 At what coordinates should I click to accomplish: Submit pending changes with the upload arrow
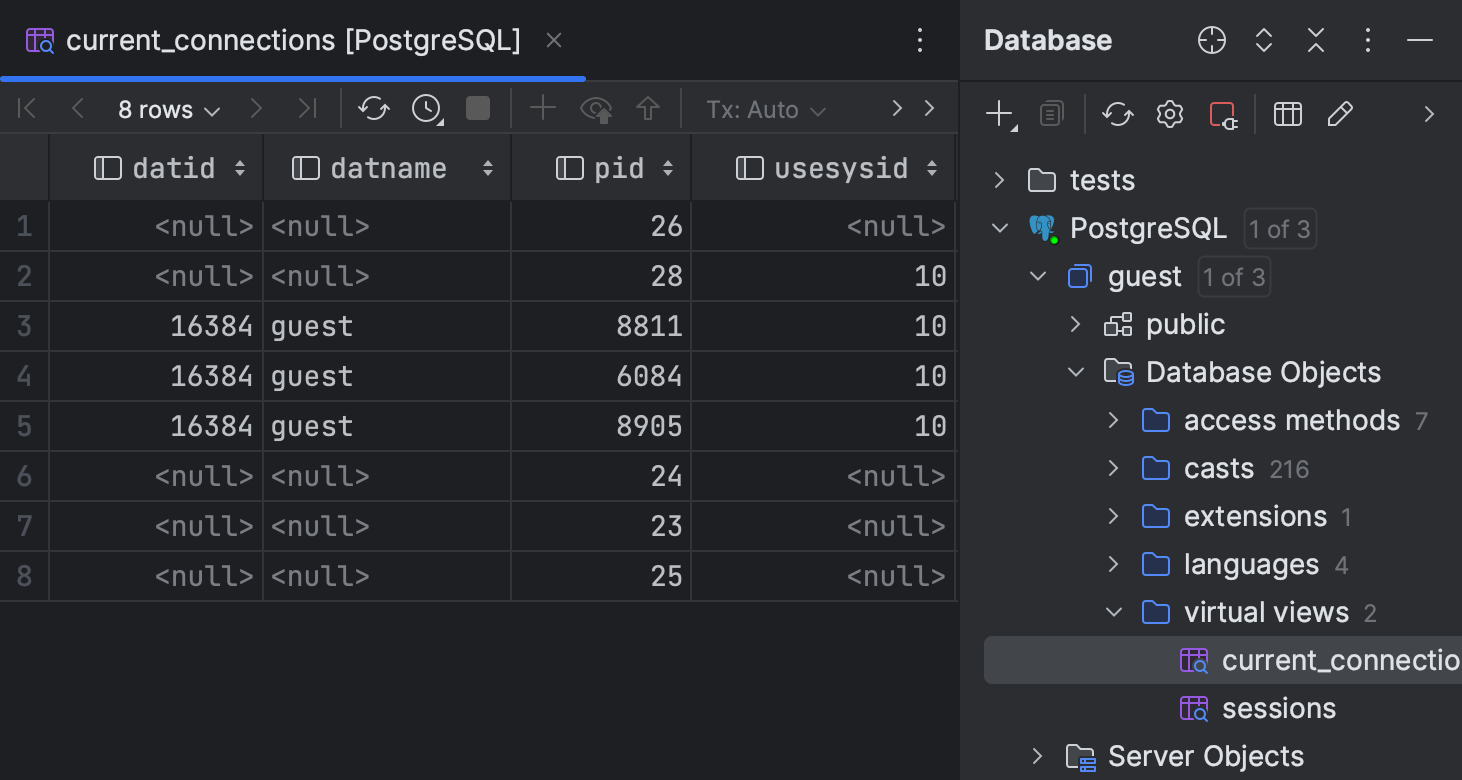coord(647,109)
